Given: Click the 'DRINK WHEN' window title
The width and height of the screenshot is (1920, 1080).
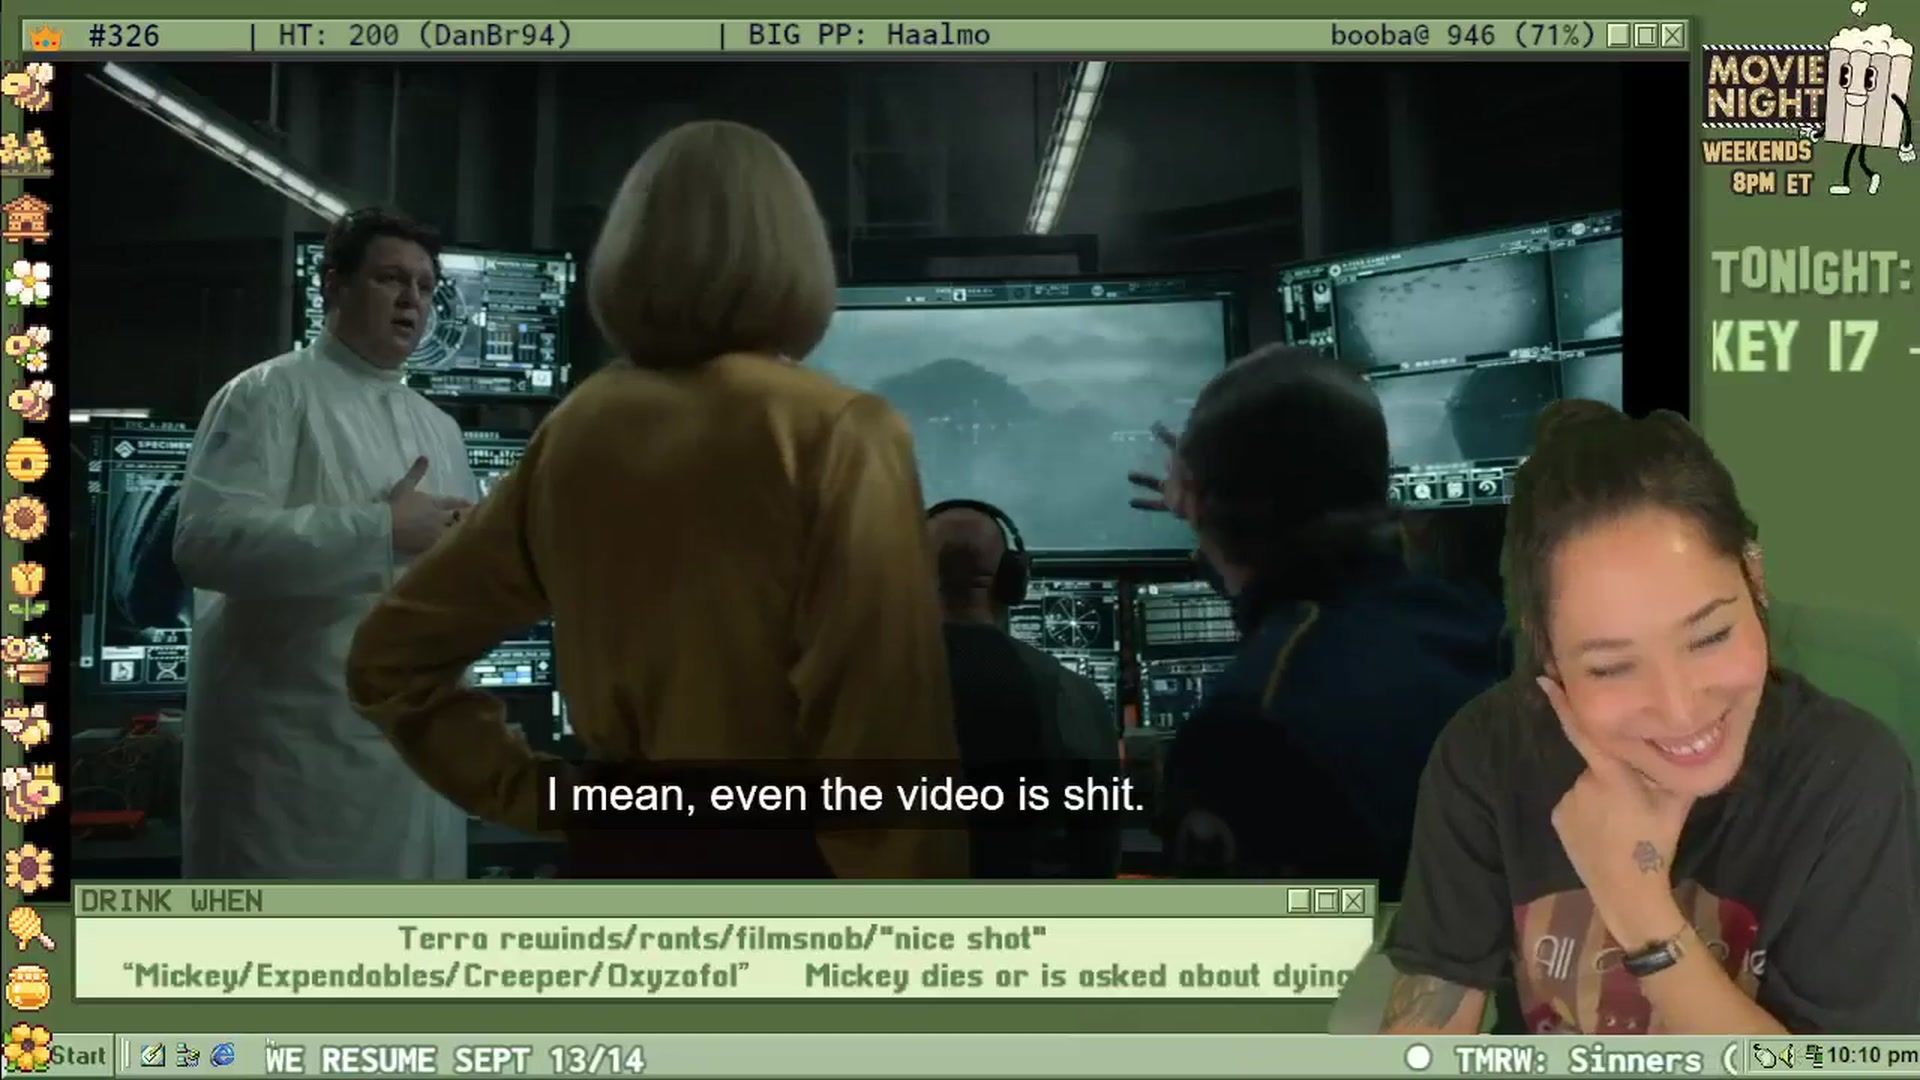Looking at the screenshot, I should click(x=172, y=901).
